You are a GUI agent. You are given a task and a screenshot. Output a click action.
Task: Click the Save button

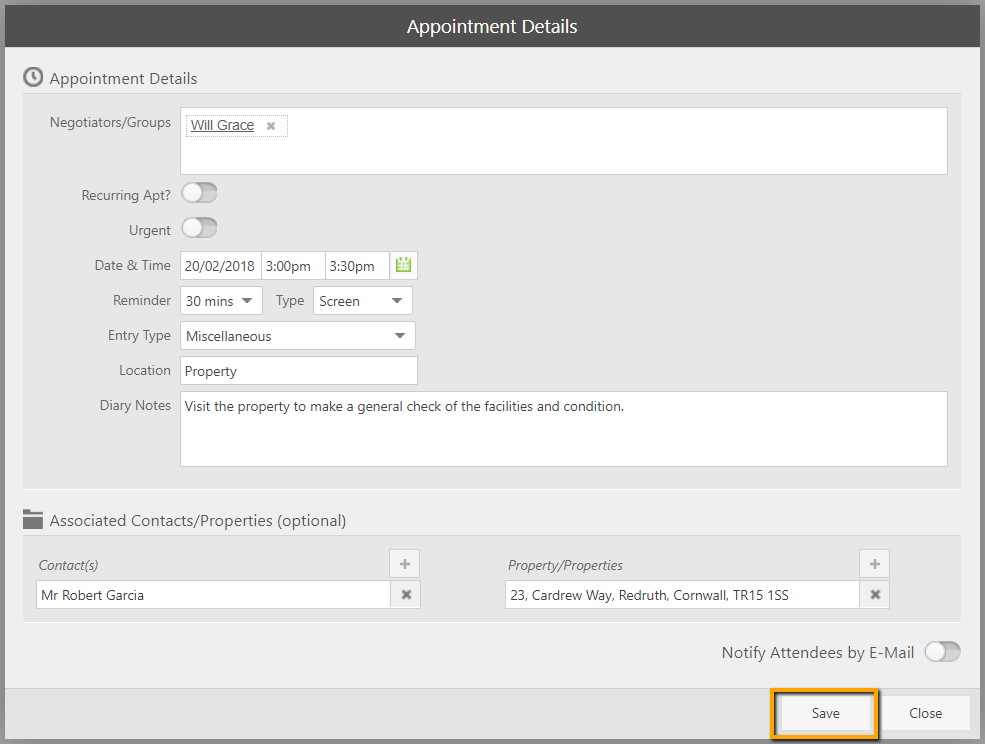click(825, 713)
